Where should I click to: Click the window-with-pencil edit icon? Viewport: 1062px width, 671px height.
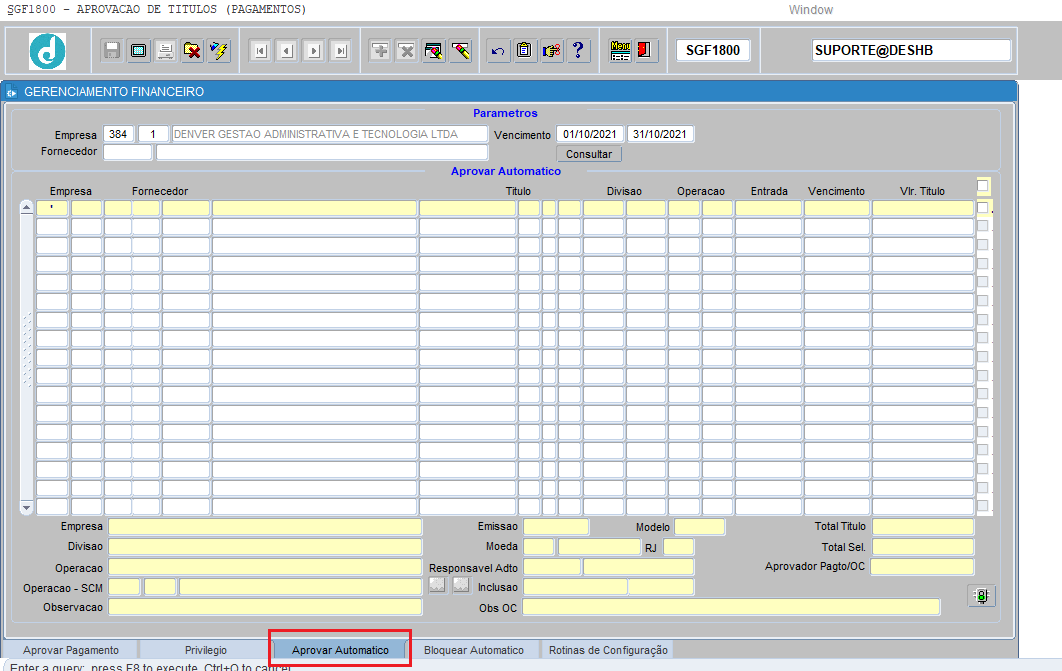pyautogui.click(x=433, y=51)
